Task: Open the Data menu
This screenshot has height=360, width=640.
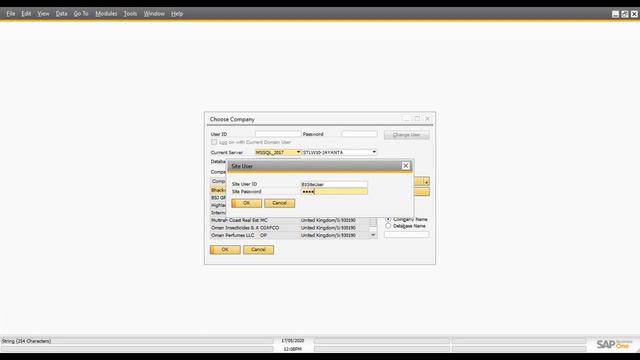Action: click(61, 13)
